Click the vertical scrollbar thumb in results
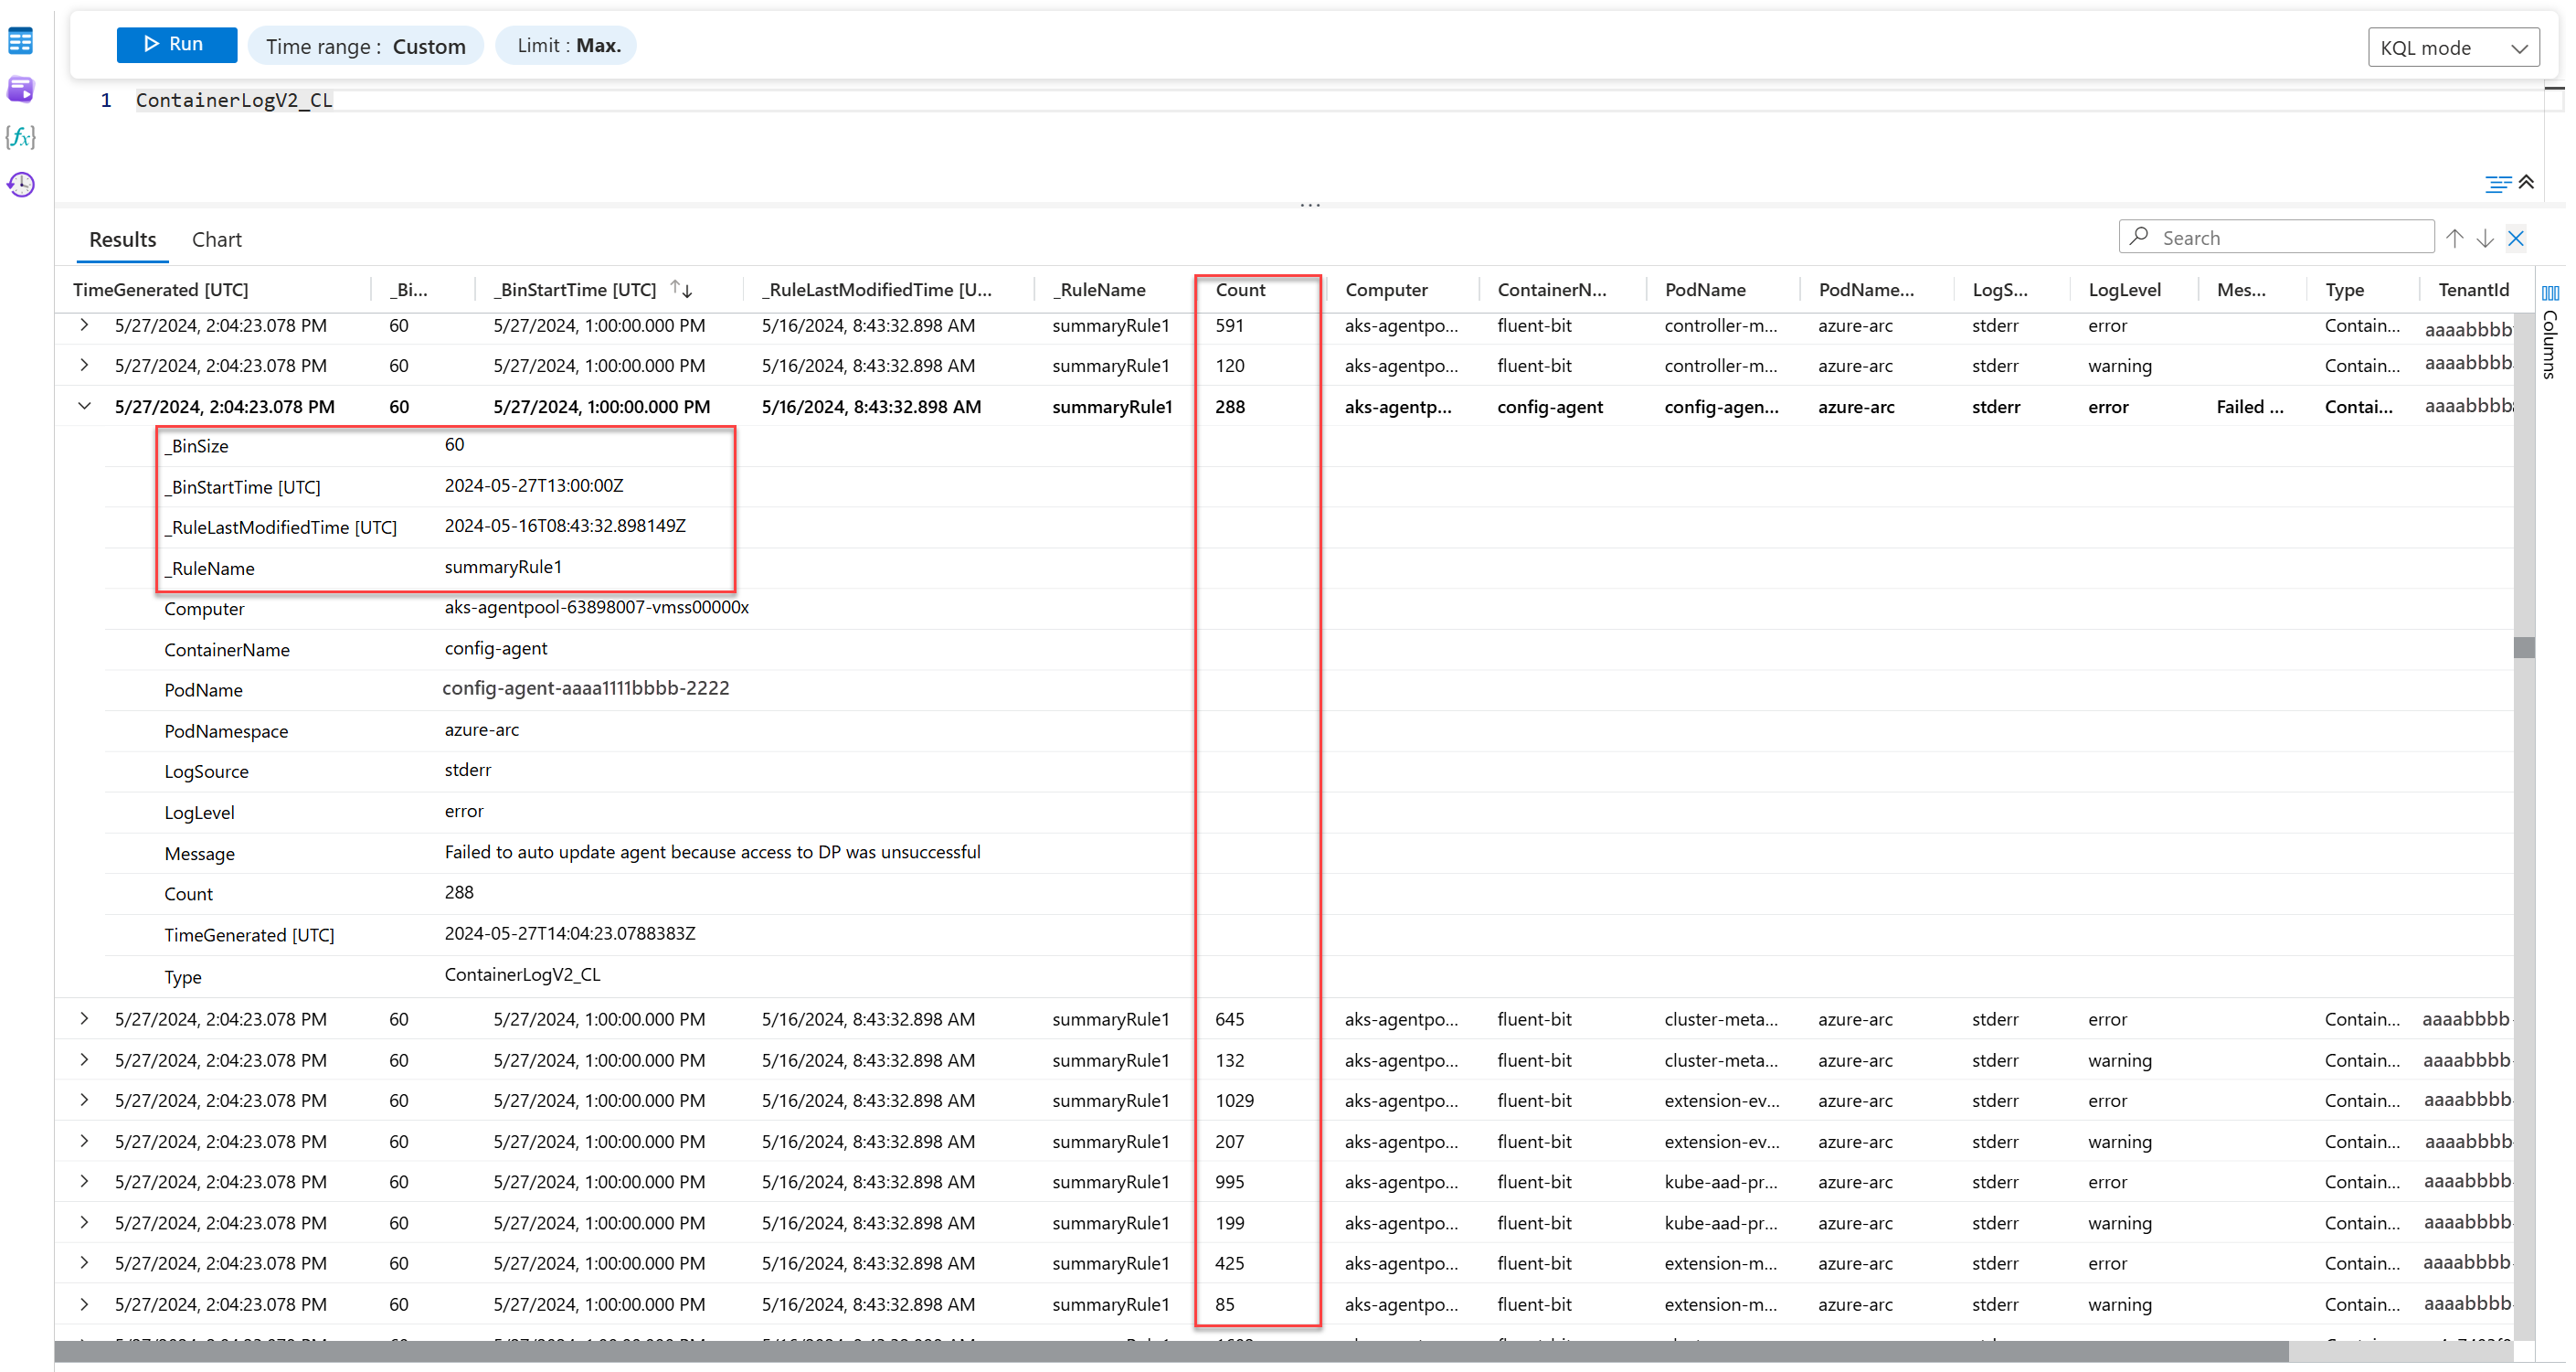This screenshot has height=1372, width=2576. (2524, 648)
